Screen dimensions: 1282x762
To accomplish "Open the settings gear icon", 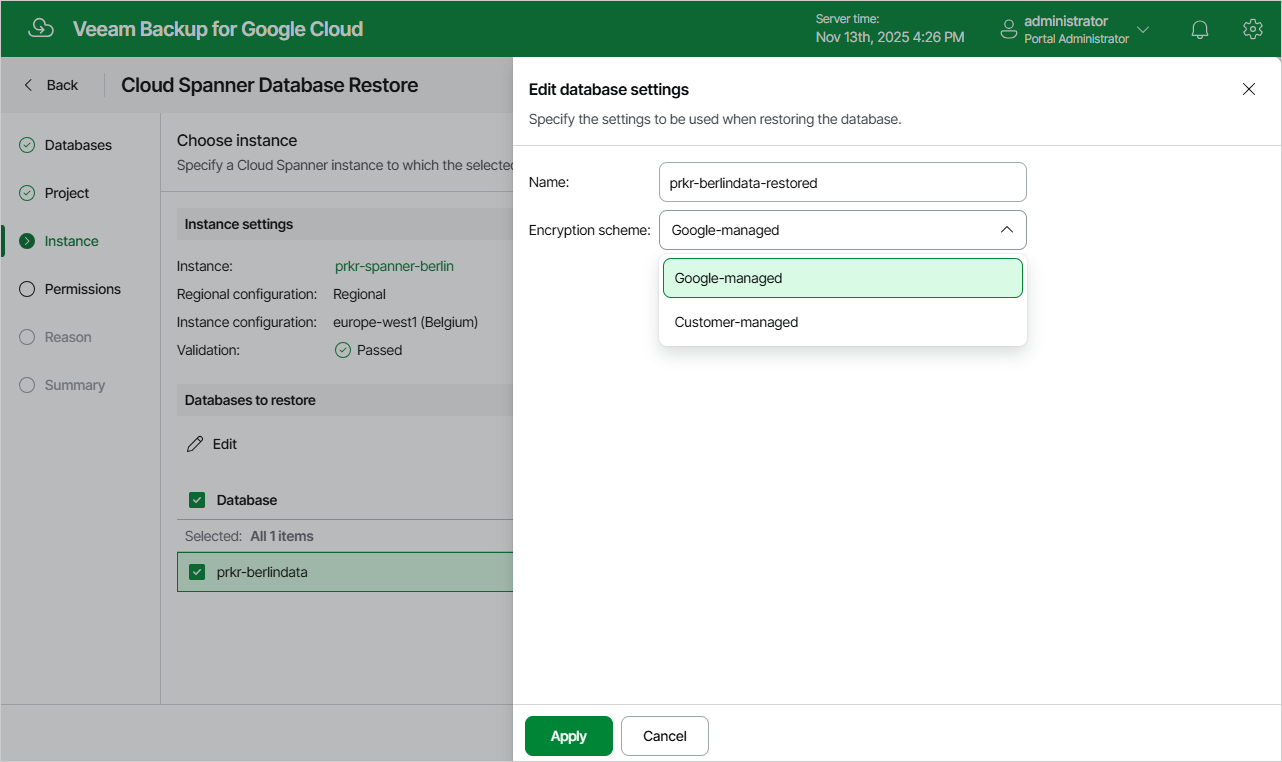I will (1252, 29).
